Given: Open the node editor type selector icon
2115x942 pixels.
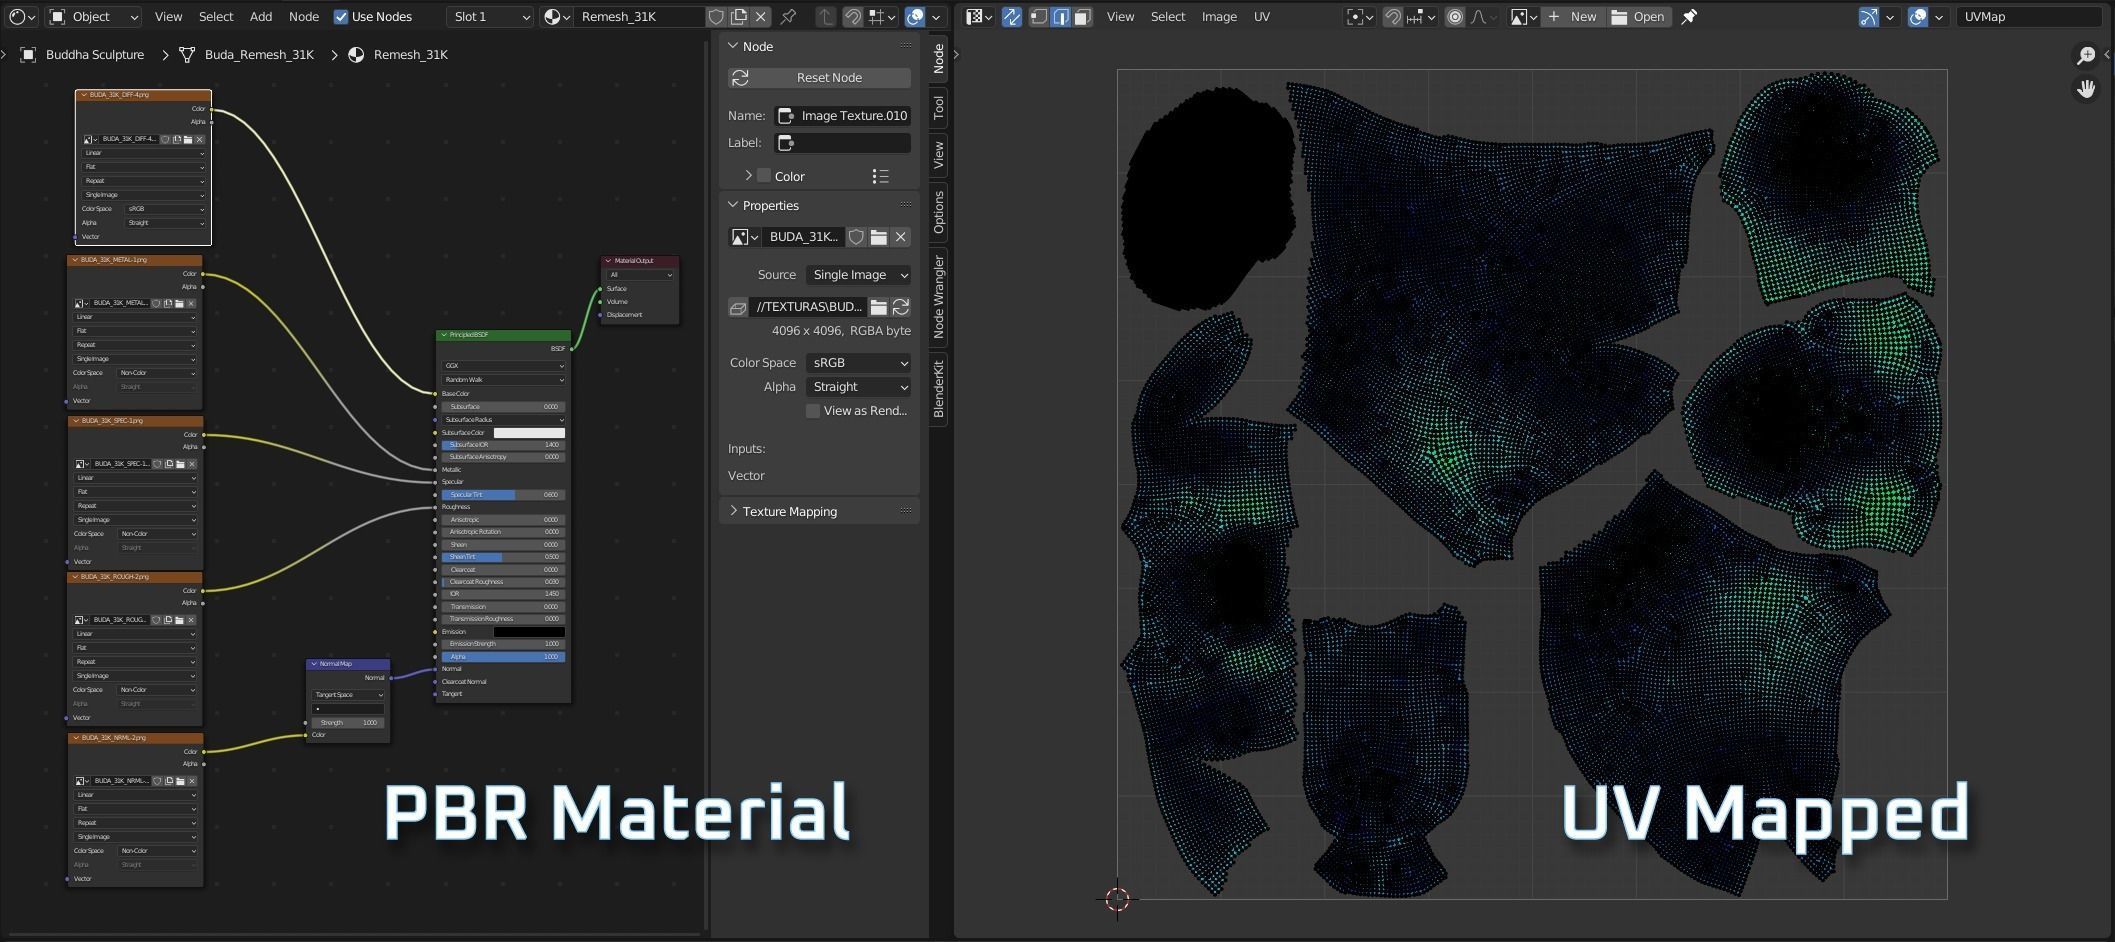Looking at the screenshot, I should [x=22, y=17].
